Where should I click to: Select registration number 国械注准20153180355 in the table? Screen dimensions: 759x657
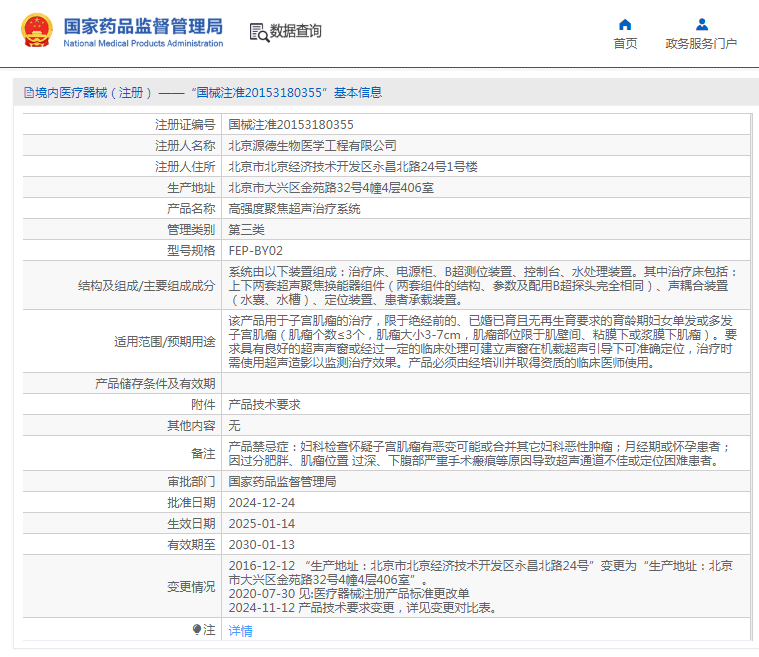coord(291,125)
